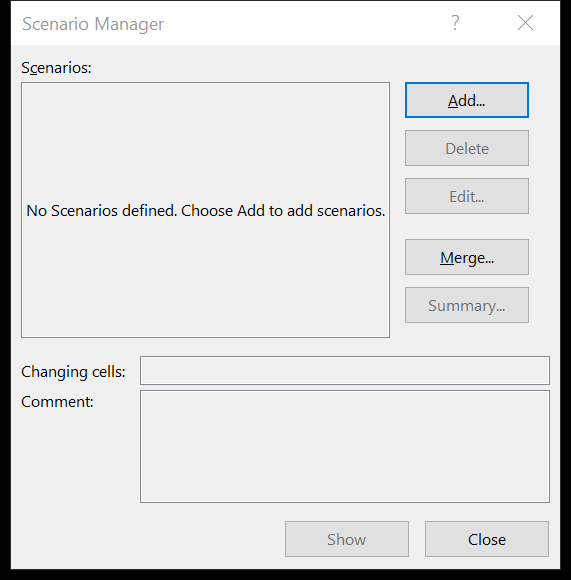Dismiss Scenario Manager using the Close button

tap(487, 539)
